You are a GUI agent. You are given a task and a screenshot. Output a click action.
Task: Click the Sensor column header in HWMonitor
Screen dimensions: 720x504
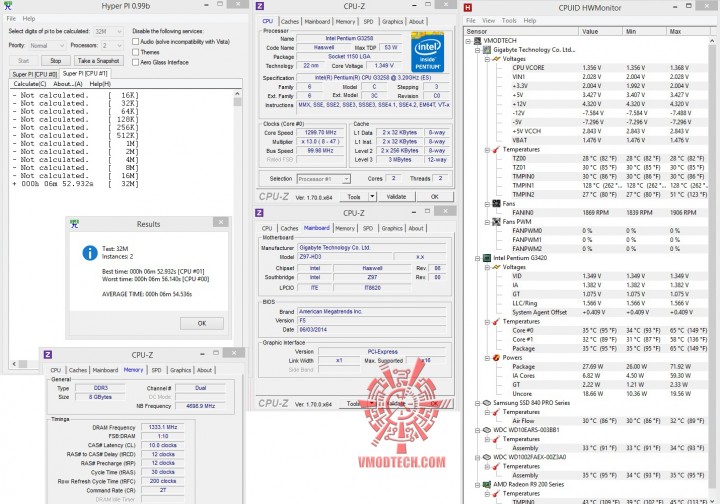pyautogui.click(x=521, y=31)
